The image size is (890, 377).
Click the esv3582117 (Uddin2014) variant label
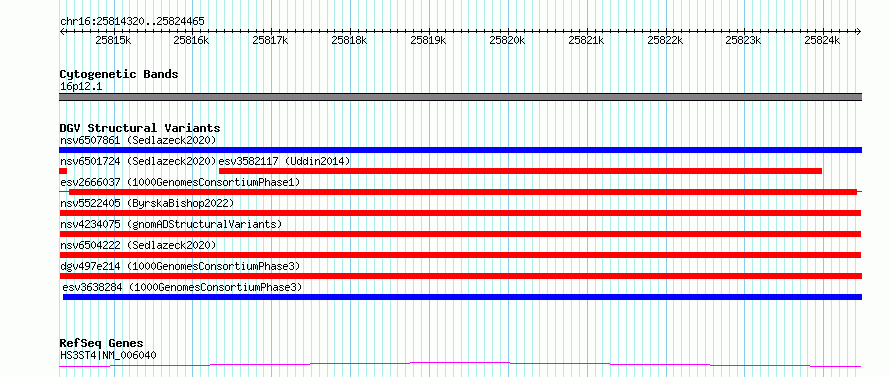284,161
